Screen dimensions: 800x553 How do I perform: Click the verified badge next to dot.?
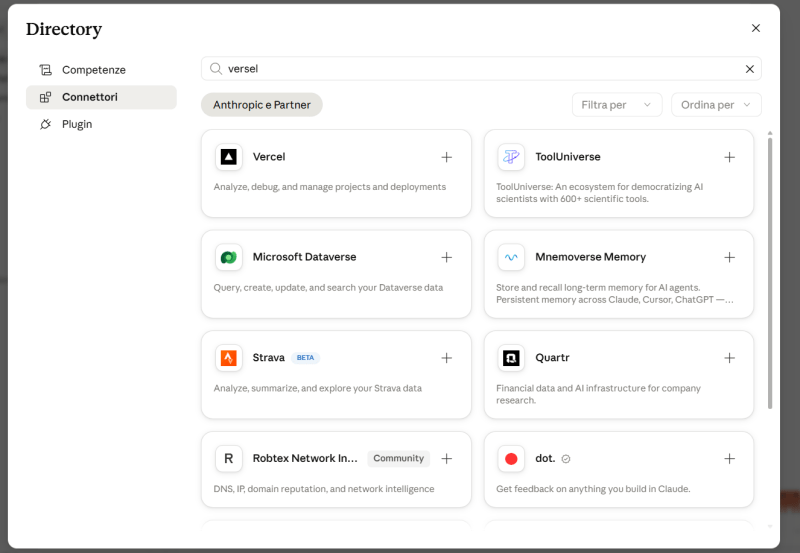[566, 459]
